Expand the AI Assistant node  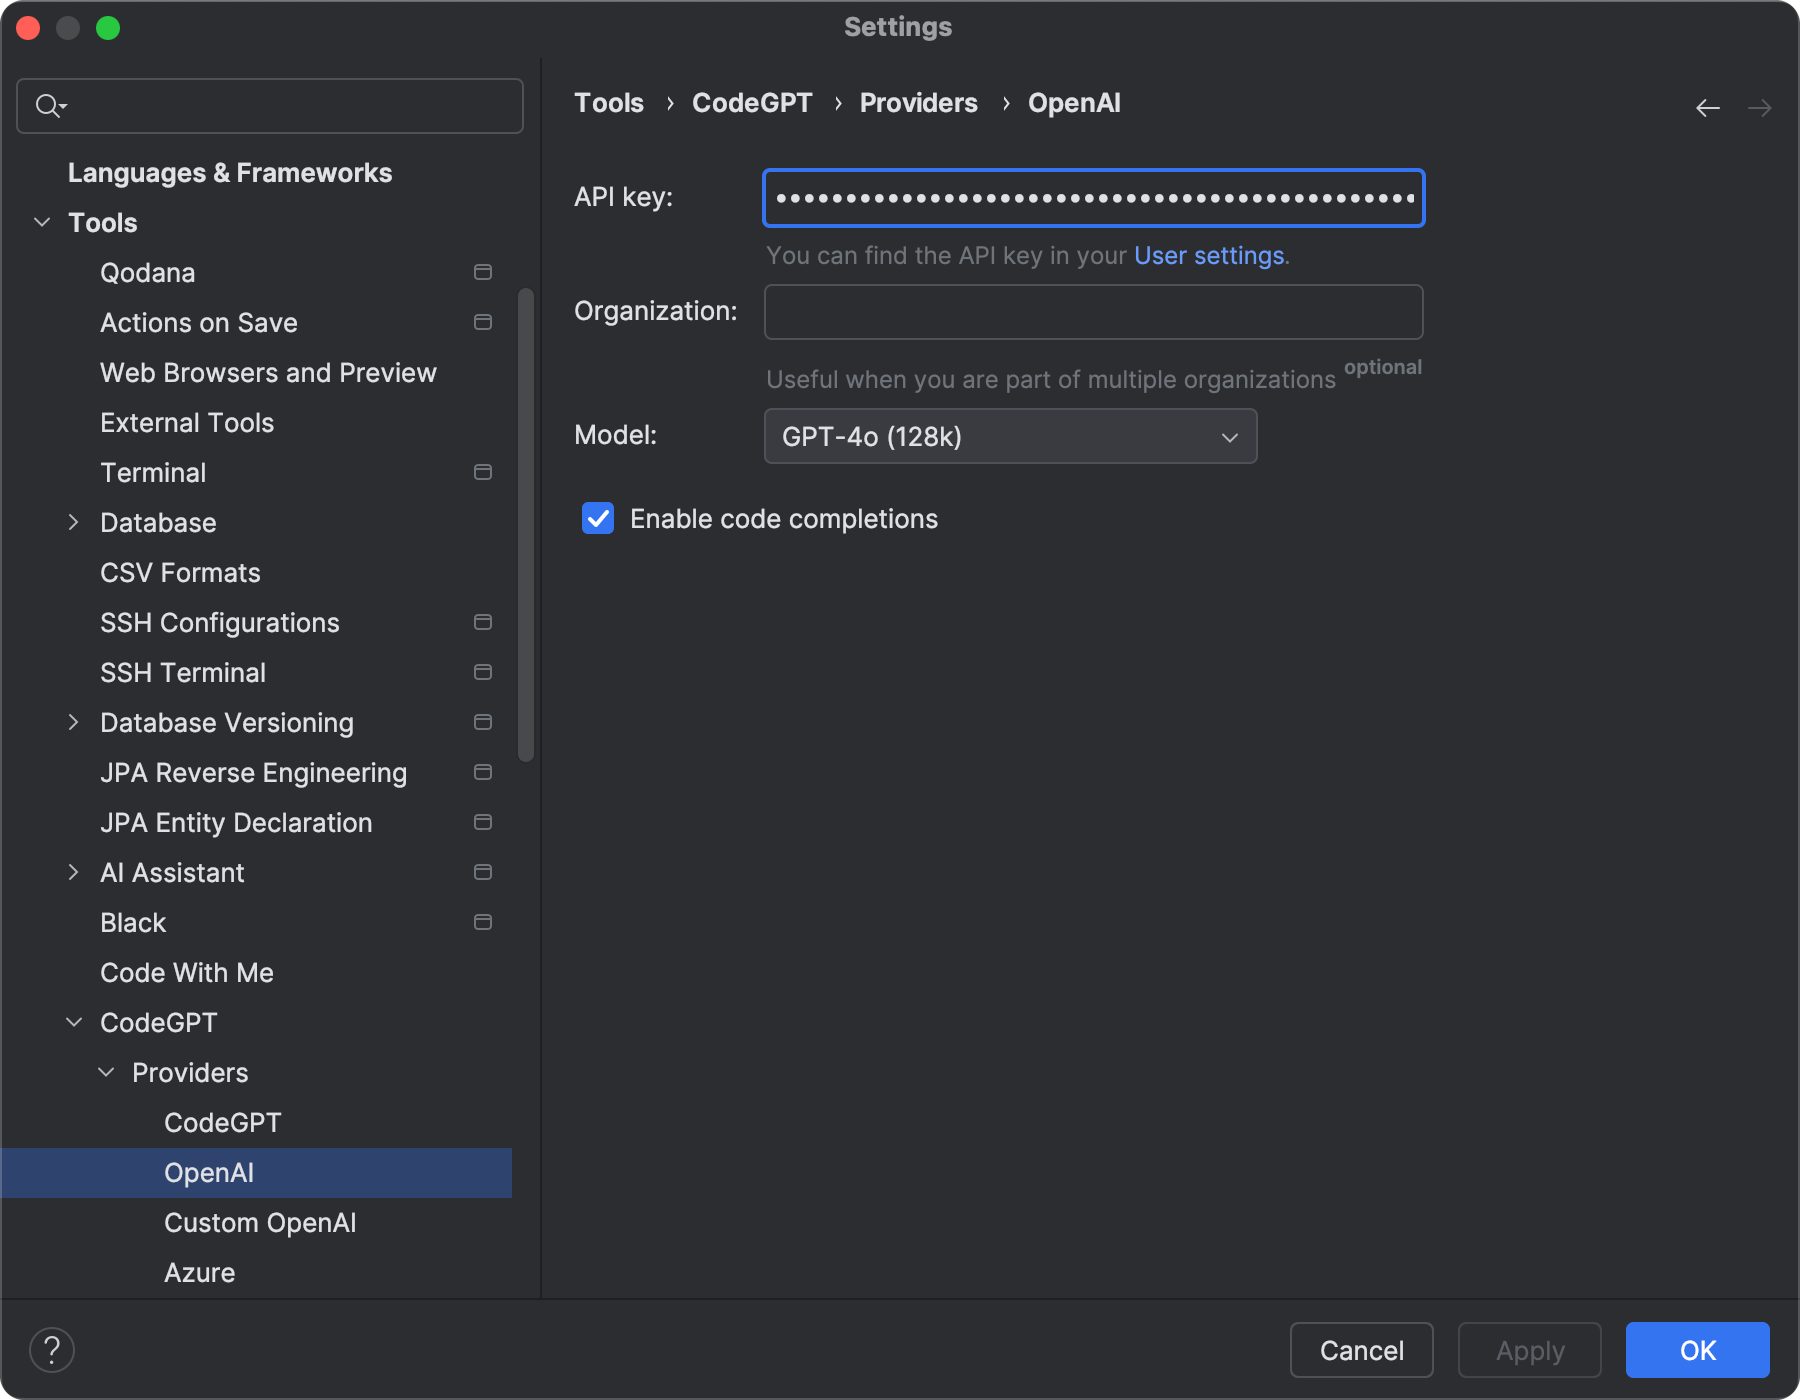[x=73, y=872]
